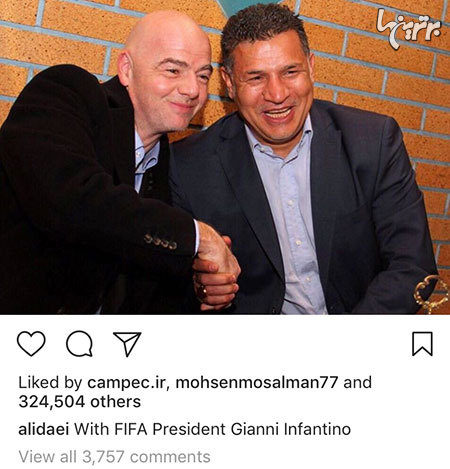
Task: Click the gold ornament at the photo edge
Action: [432, 295]
